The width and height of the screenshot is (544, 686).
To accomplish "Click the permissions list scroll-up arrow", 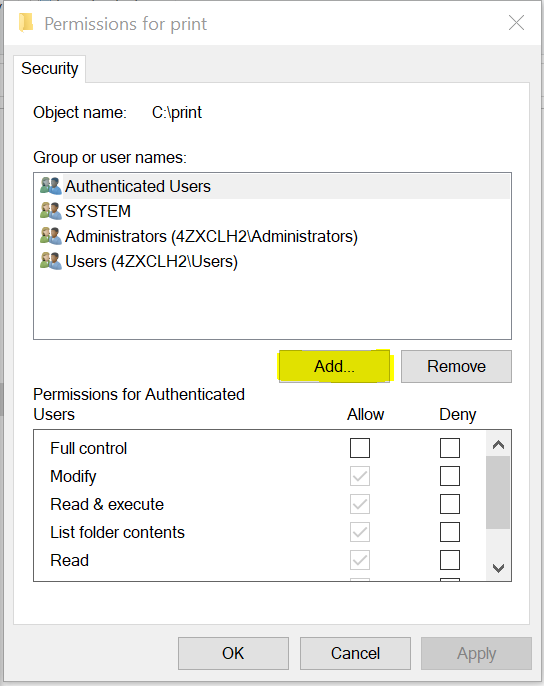I will click(x=498, y=445).
